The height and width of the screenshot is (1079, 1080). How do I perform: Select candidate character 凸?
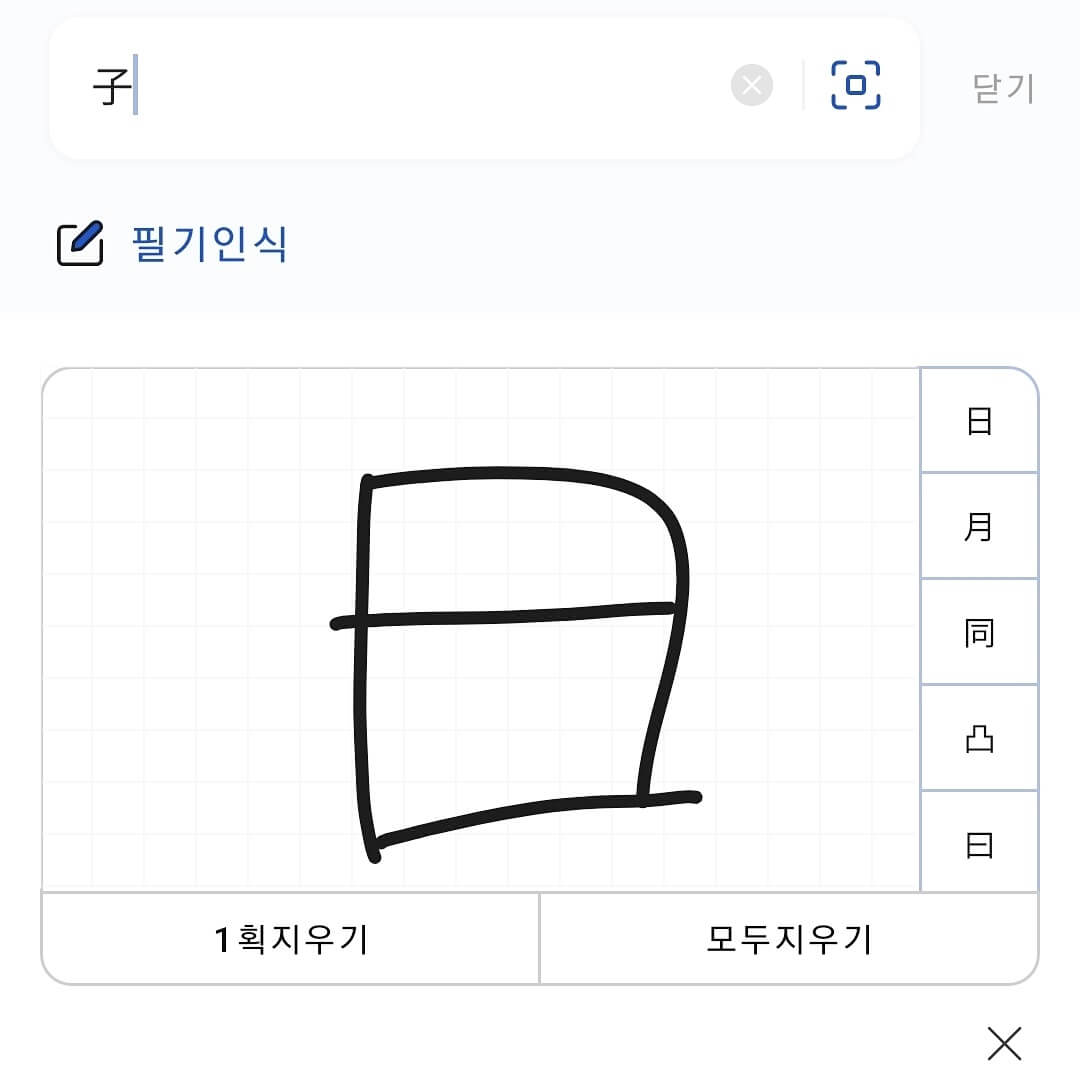point(978,737)
